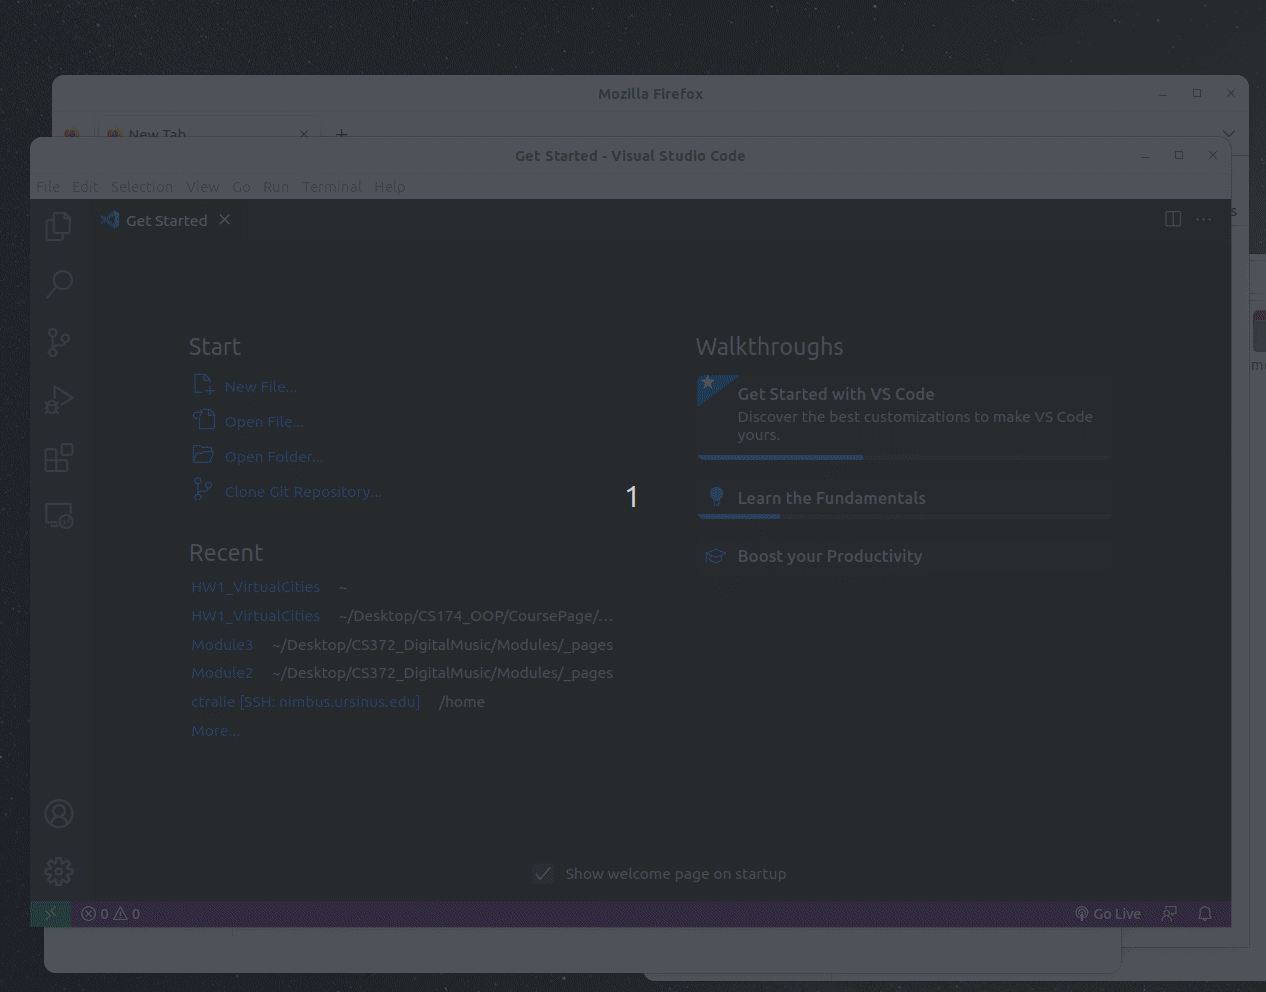Viewport: 1266px width, 992px height.
Task: Close the Get Started editor tab
Action: (x=225, y=220)
